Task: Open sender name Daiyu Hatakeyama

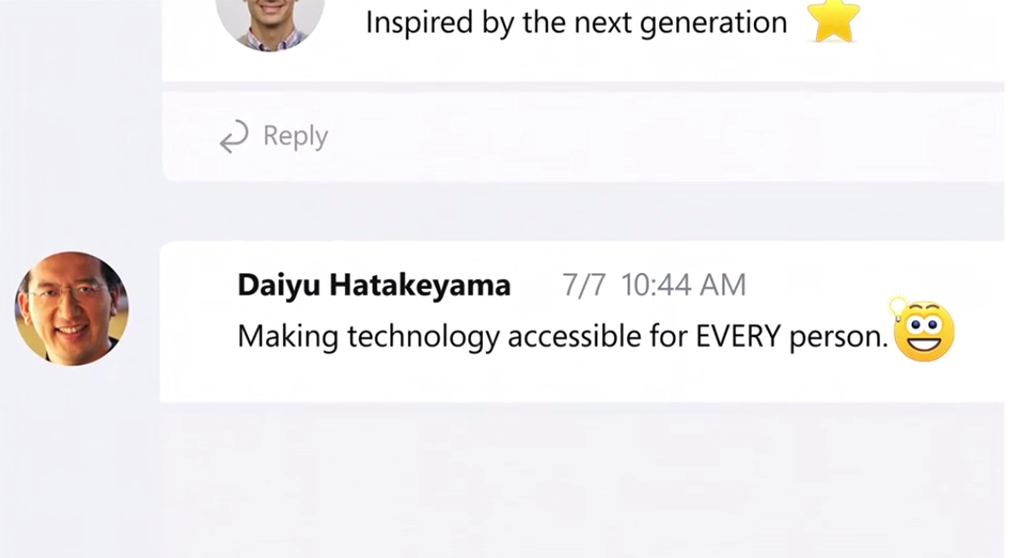Action: coord(374,285)
